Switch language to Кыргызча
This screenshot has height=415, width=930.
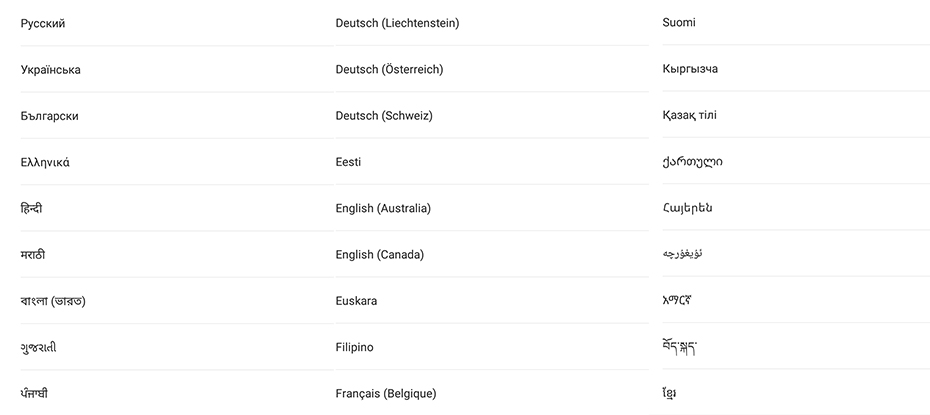tap(690, 69)
